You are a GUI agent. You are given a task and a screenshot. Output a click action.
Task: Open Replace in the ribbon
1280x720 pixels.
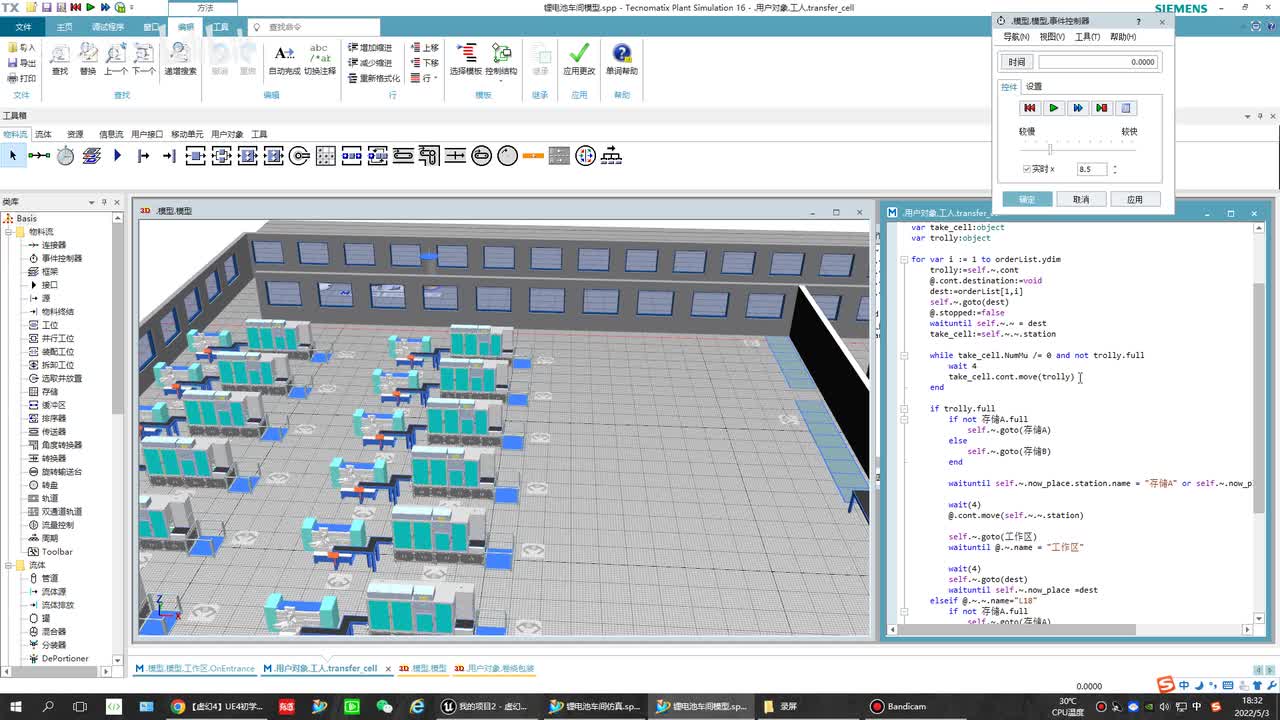tap(88, 59)
